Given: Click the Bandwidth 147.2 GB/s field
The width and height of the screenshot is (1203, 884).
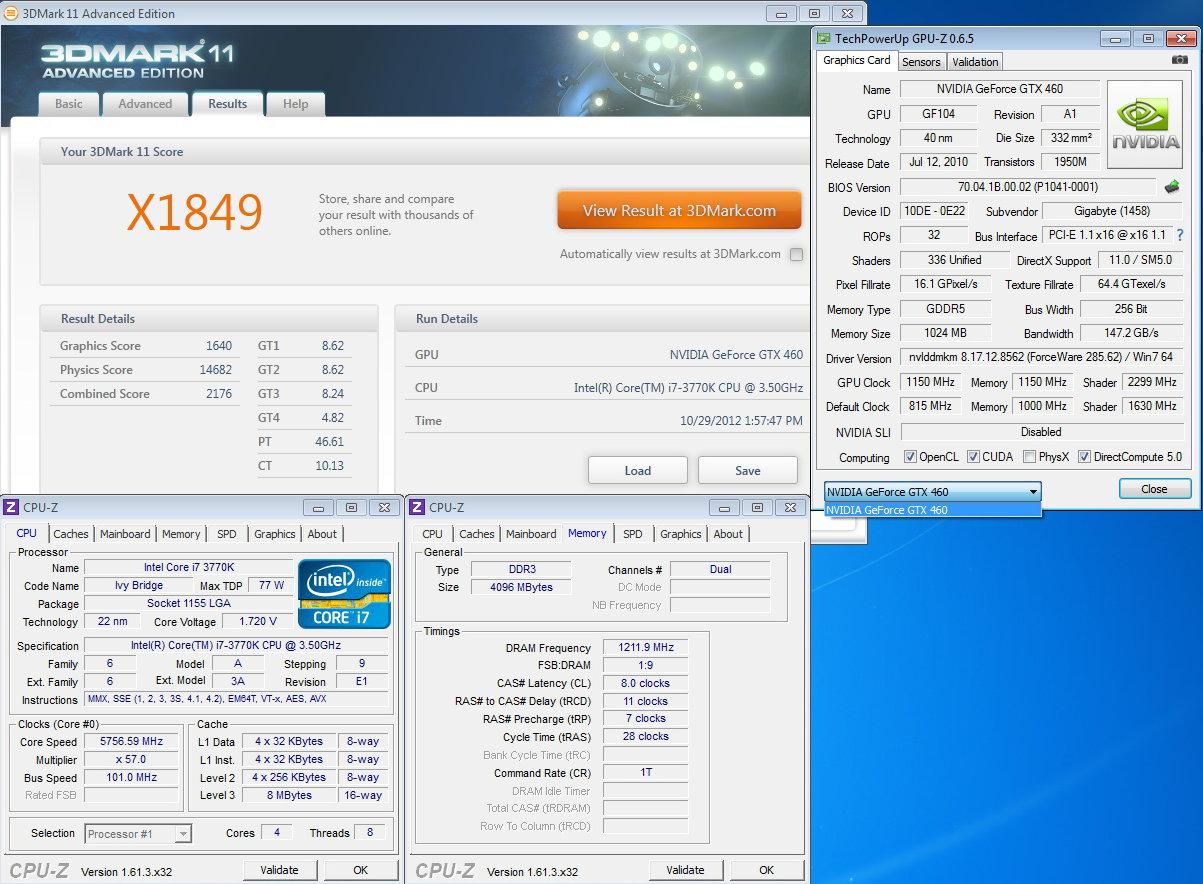Looking at the screenshot, I should [1132, 333].
